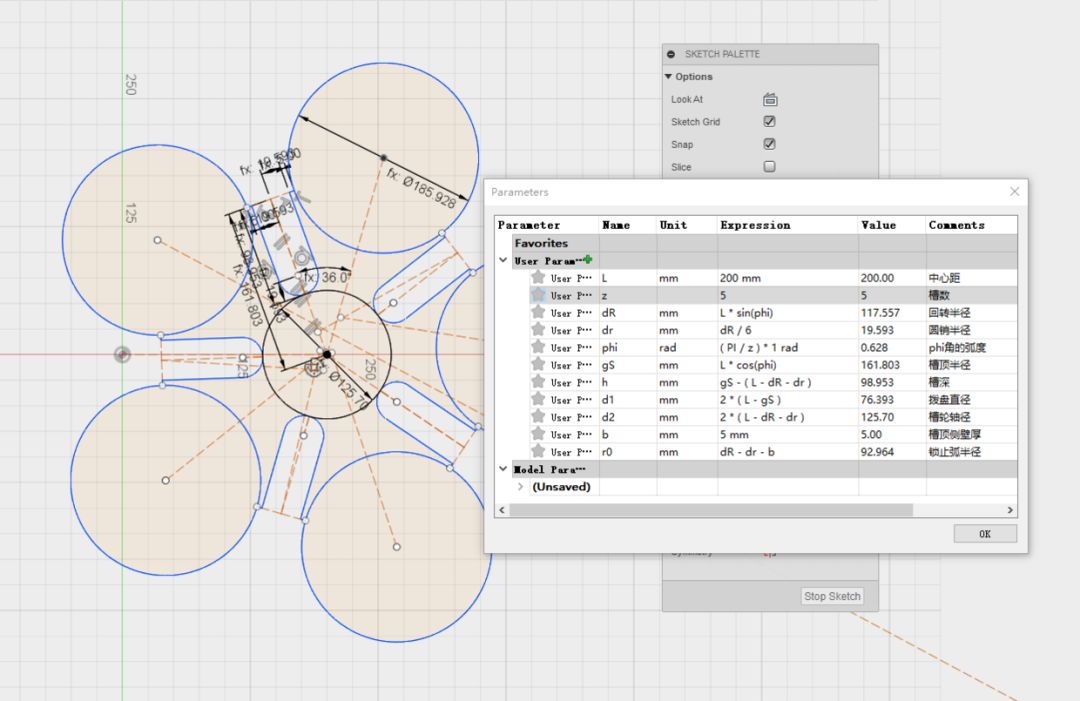Click the Parameters dialog title text
Viewport: 1080px width, 701px height.
tap(519, 192)
